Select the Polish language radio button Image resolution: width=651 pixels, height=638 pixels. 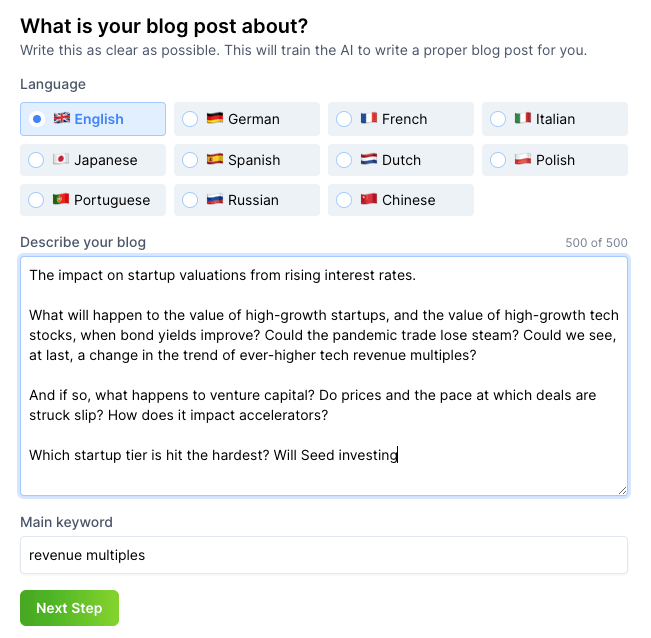click(498, 160)
